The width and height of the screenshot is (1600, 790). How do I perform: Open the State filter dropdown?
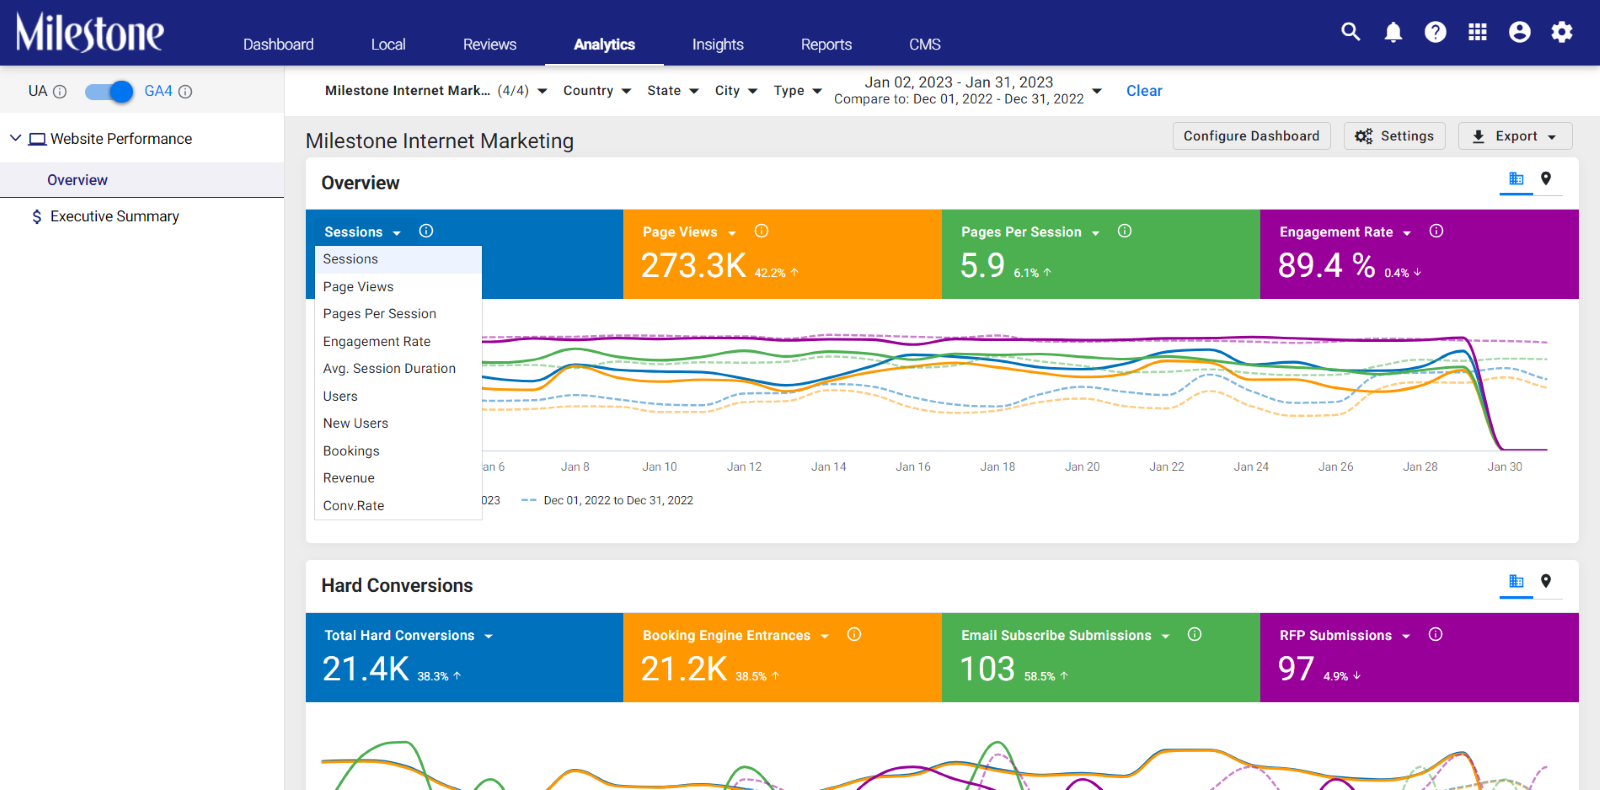click(673, 91)
